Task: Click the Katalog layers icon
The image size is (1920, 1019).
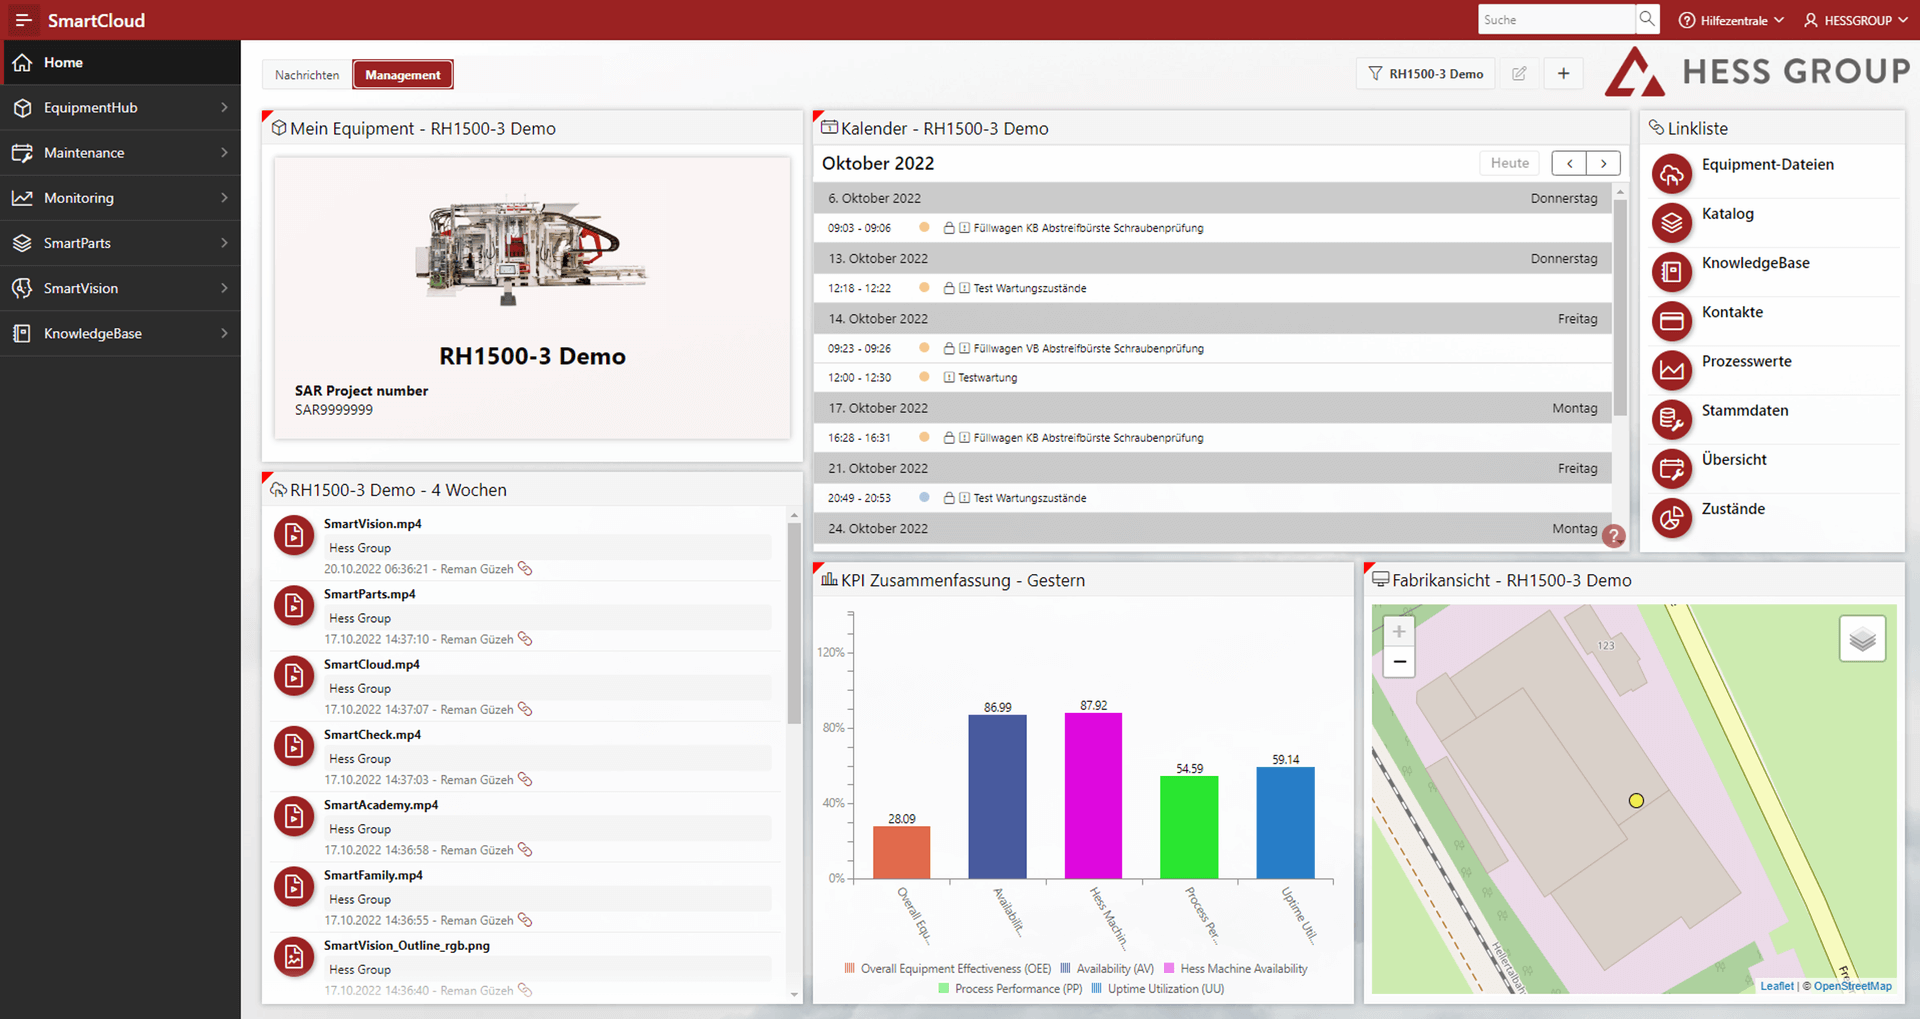Action: tap(1671, 224)
